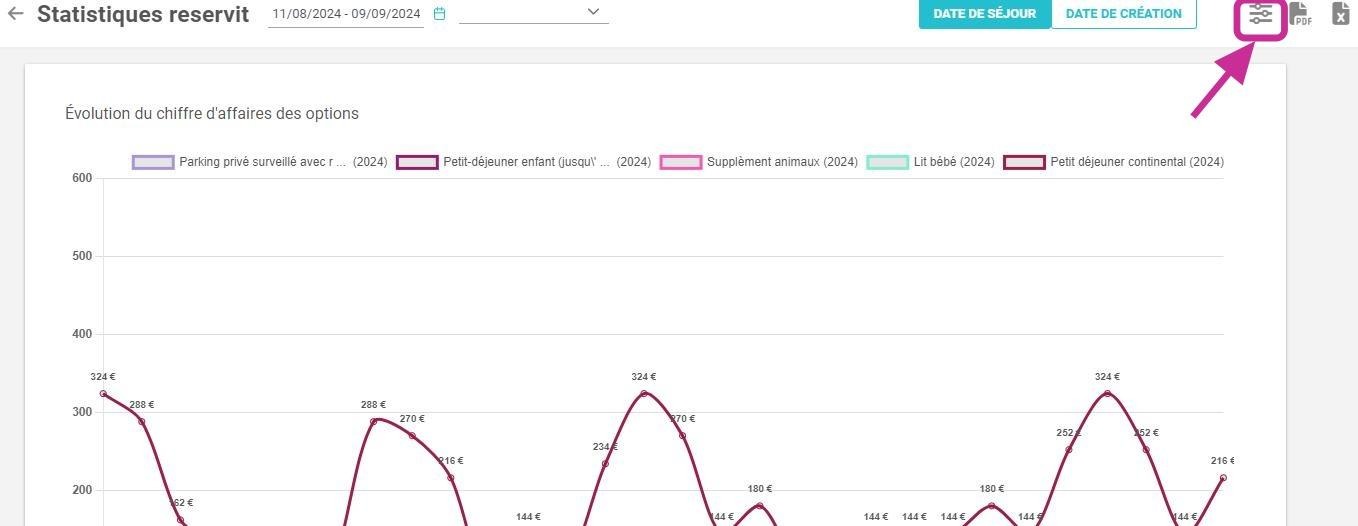Image resolution: width=1358 pixels, height=526 pixels.
Task: Click the 234 € data point
Action: [x=605, y=463]
